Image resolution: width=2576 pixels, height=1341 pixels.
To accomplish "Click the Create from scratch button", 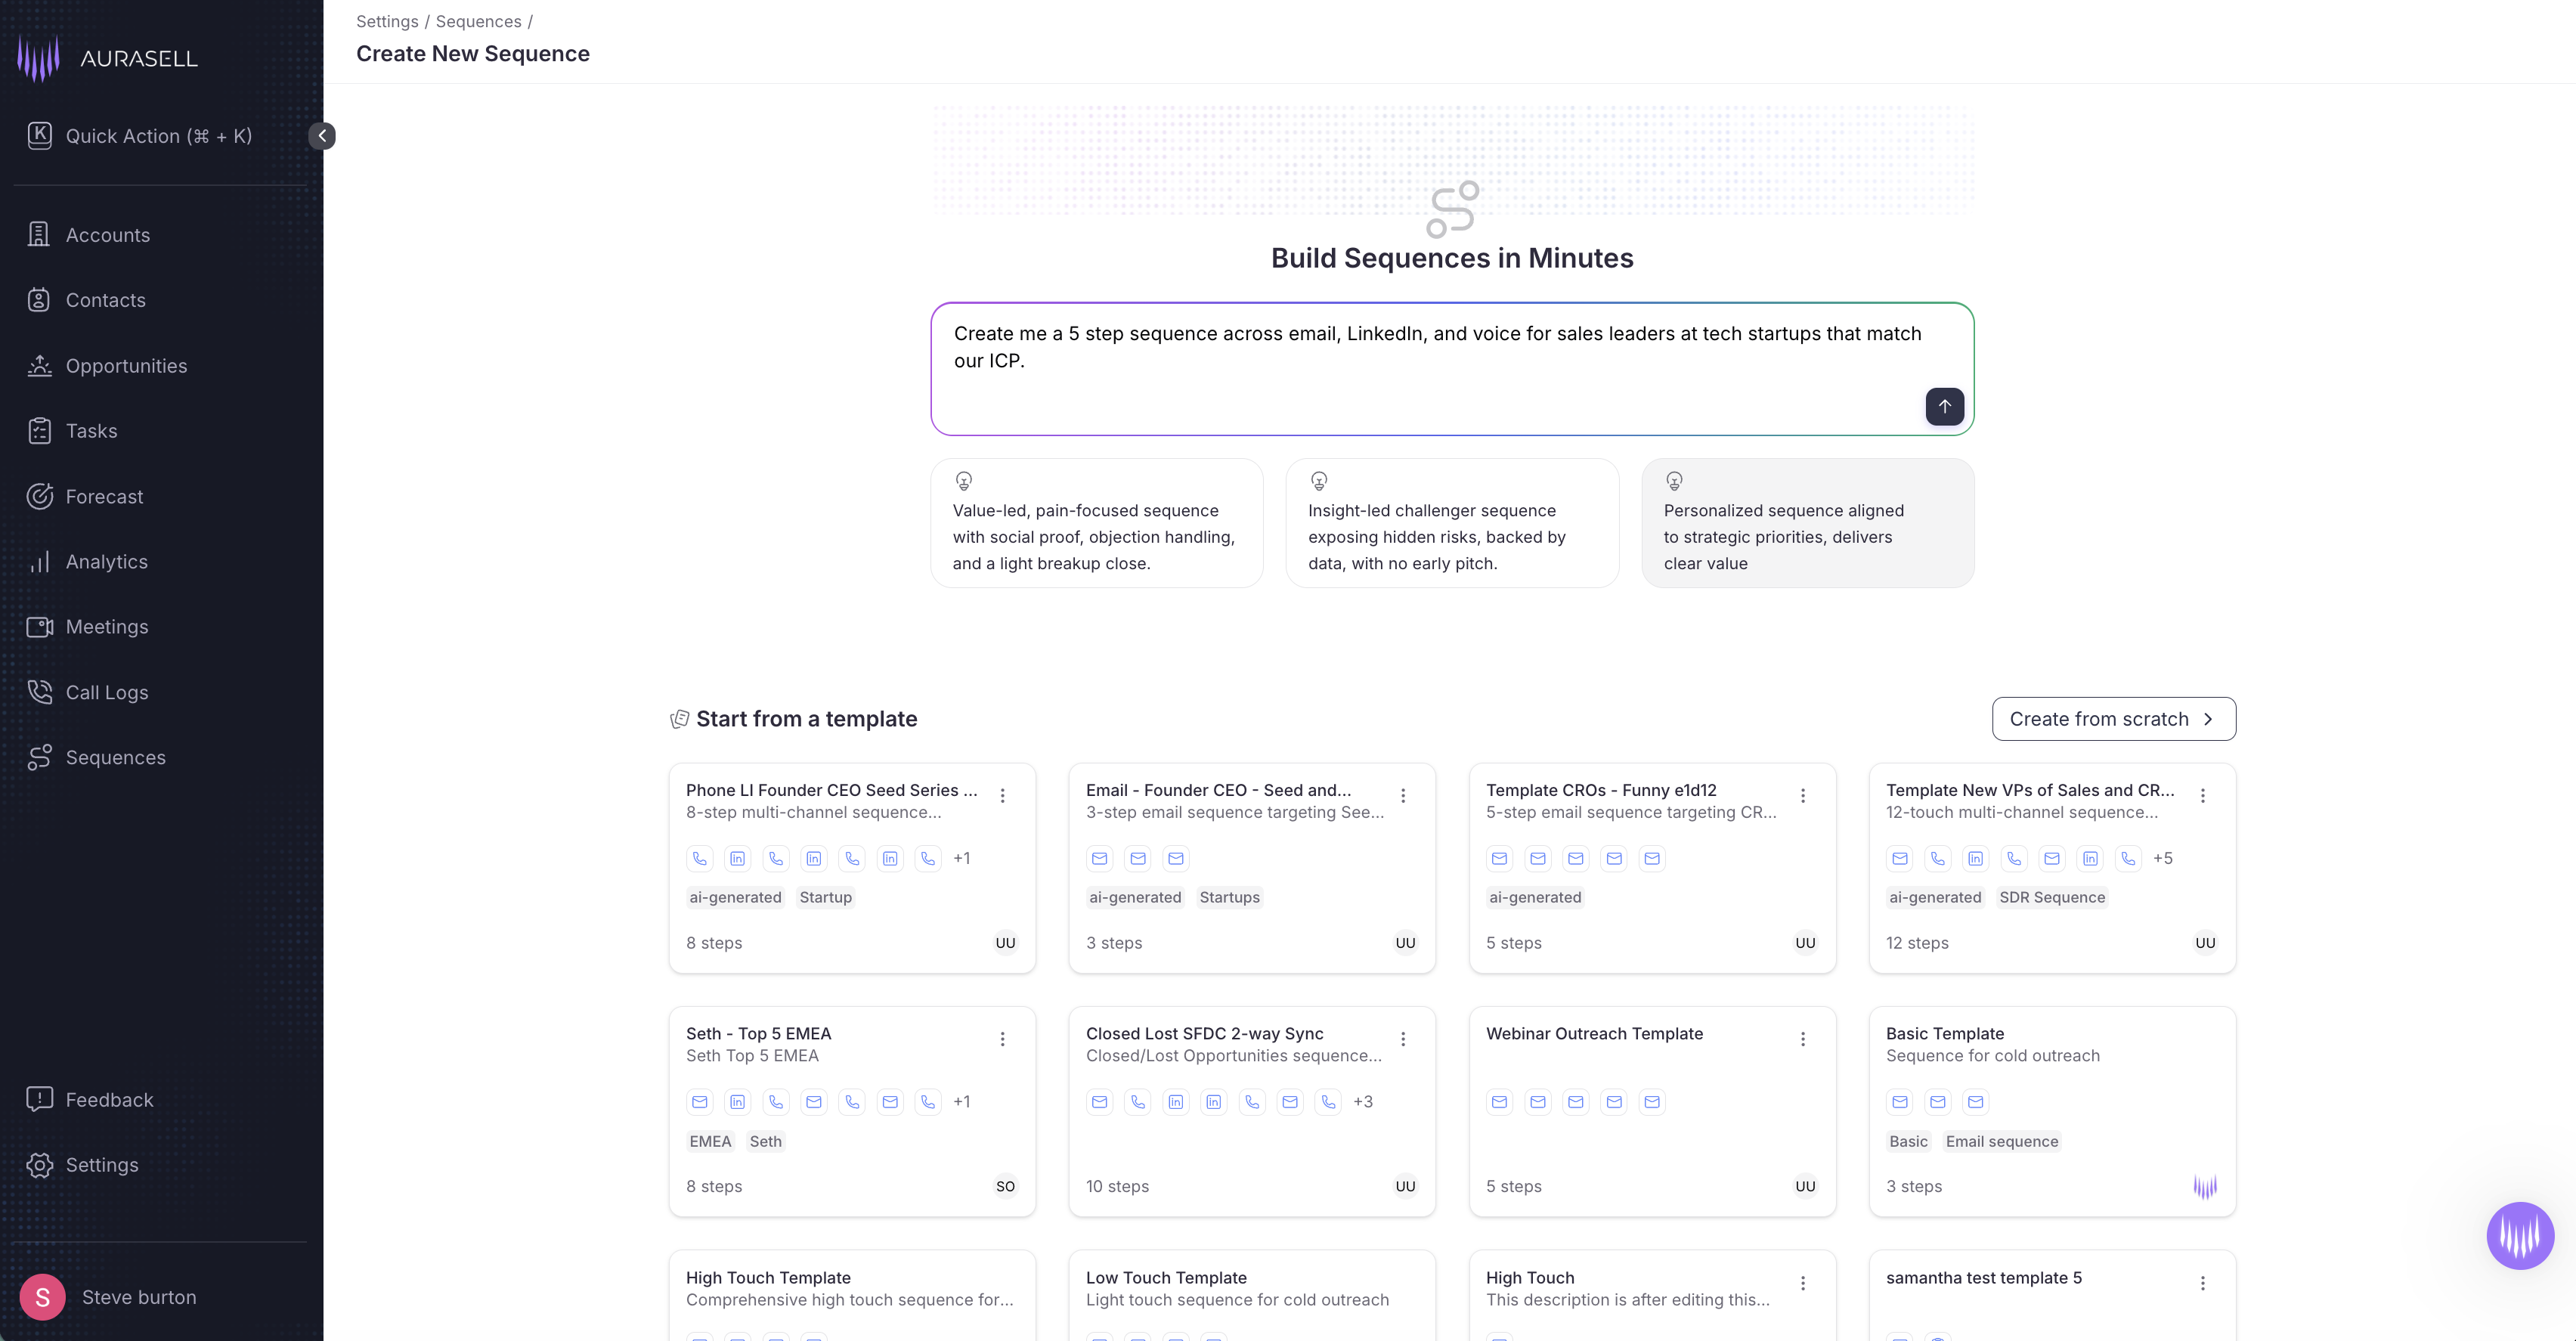I will pyautogui.click(x=2113, y=719).
